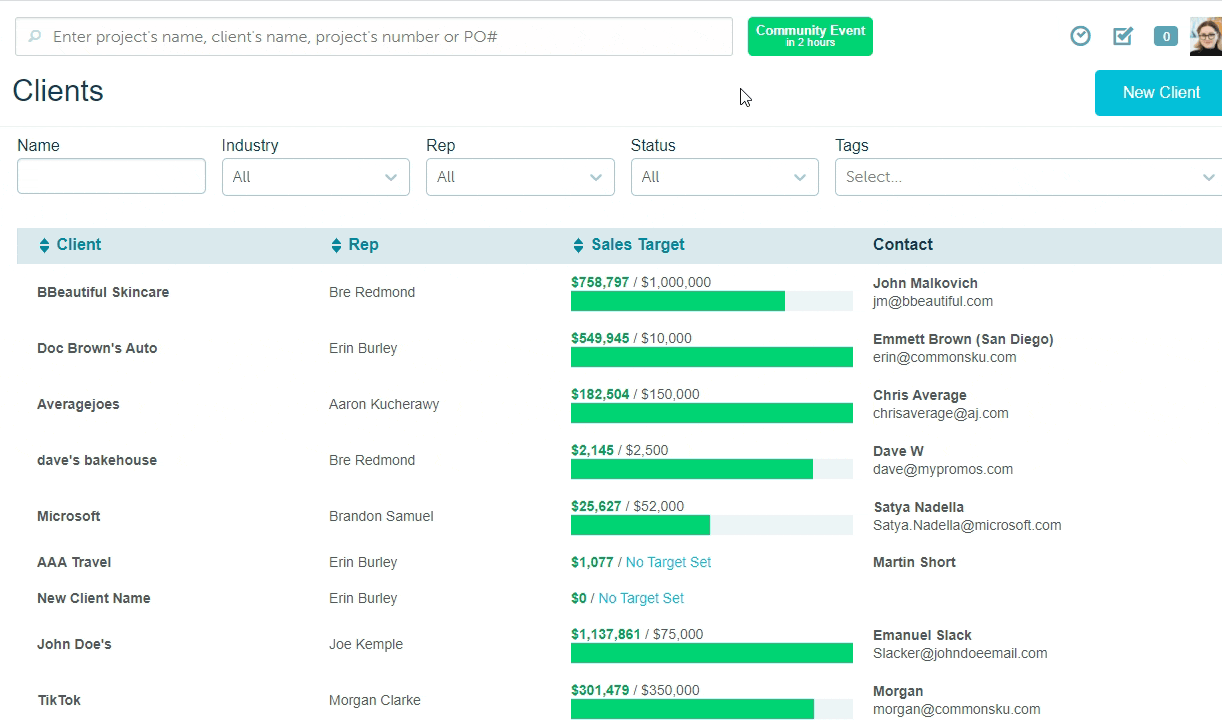Click the tasks checkmark icon in the header

pyautogui.click(x=1122, y=35)
